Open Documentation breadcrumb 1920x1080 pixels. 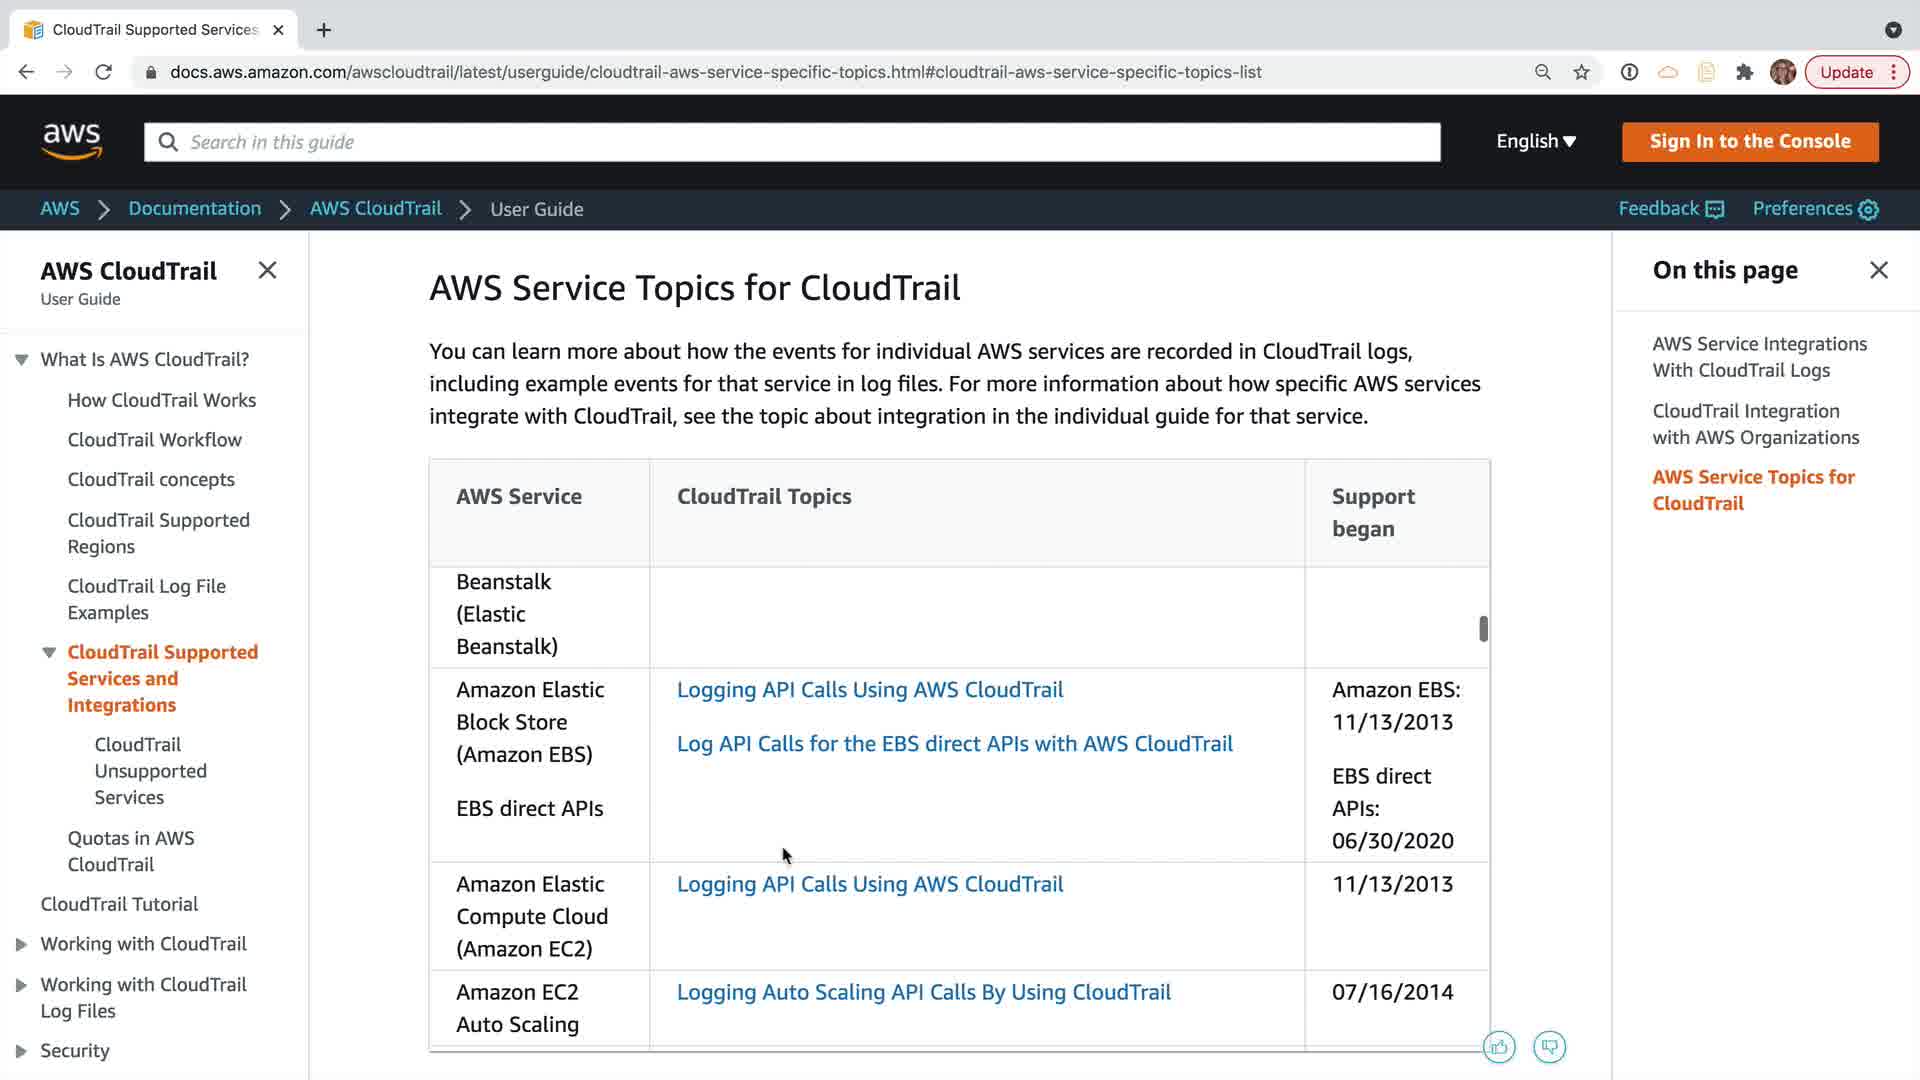[x=194, y=208]
